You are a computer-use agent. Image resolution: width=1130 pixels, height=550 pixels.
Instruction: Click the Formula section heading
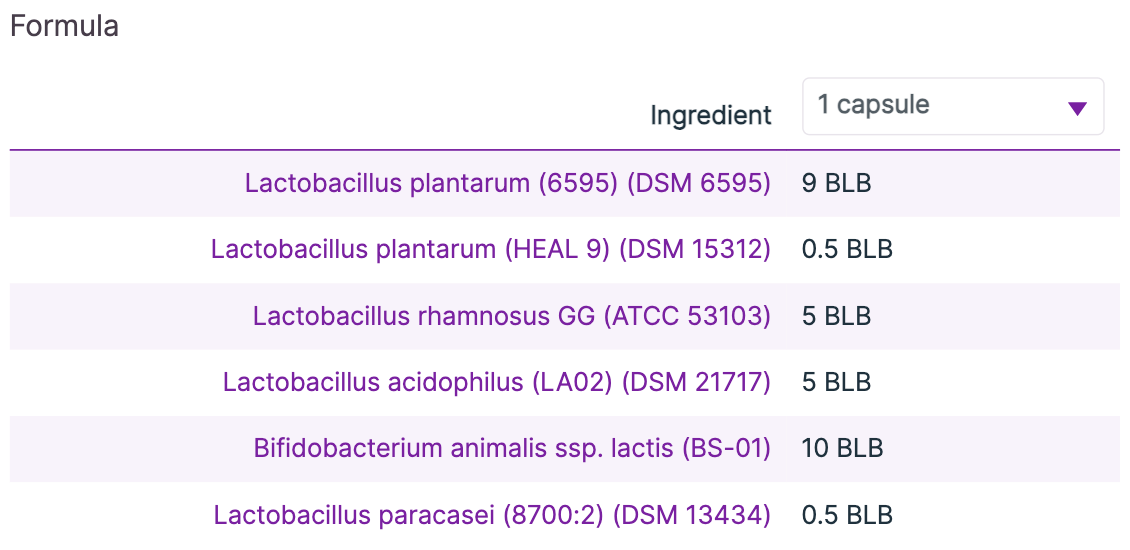(x=64, y=26)
